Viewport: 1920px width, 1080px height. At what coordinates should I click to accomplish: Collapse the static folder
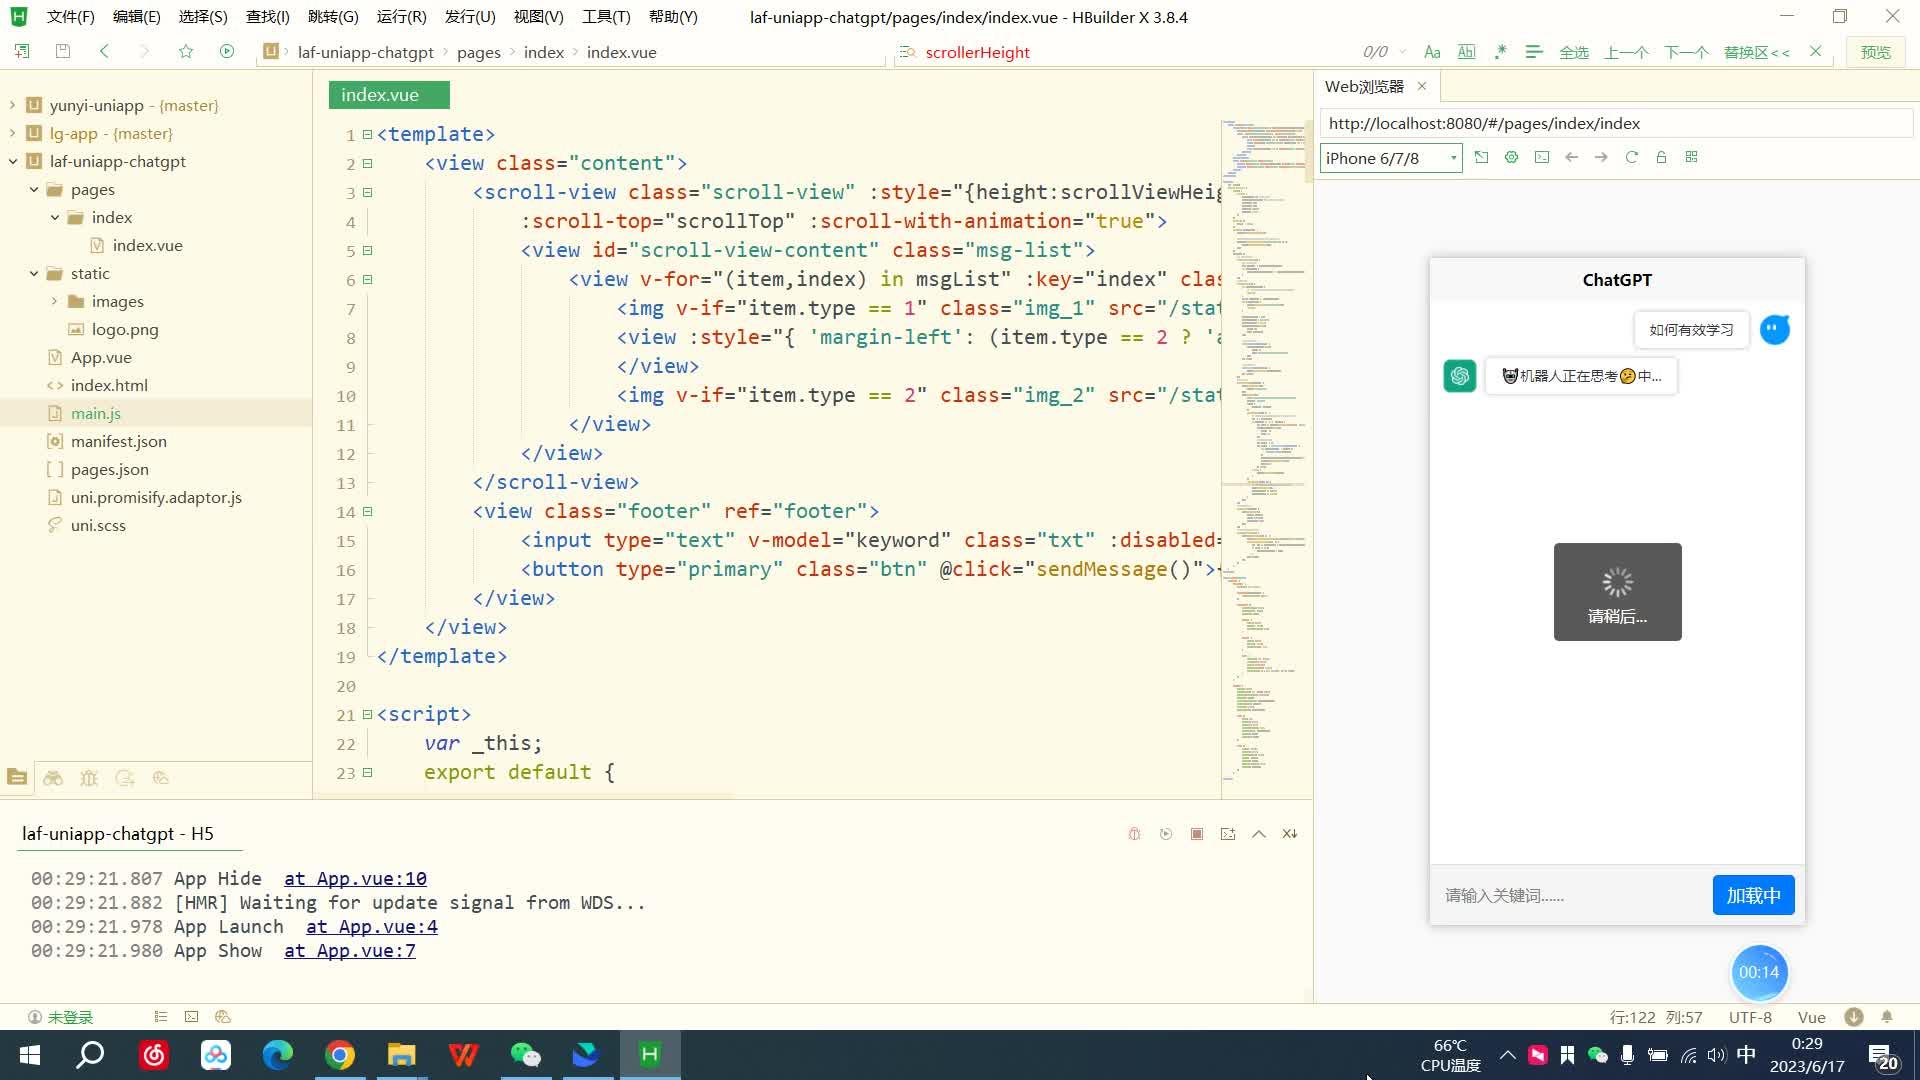point(34,273)
